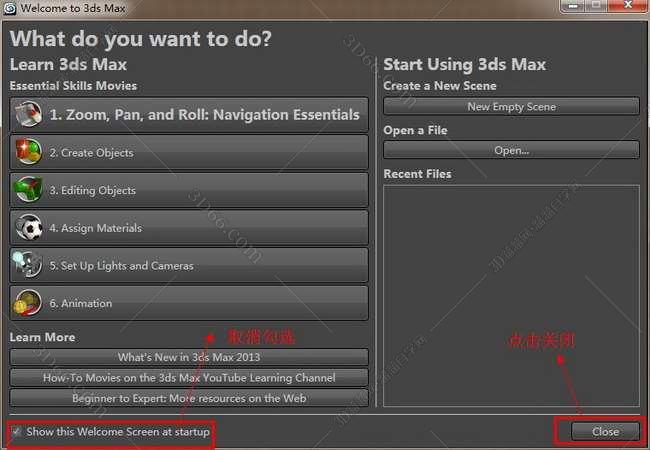Image resolution: width=650 pixels, height=450 pixels.
Task: Click the Create Objects movie icon
Action: tap(29, 152)
